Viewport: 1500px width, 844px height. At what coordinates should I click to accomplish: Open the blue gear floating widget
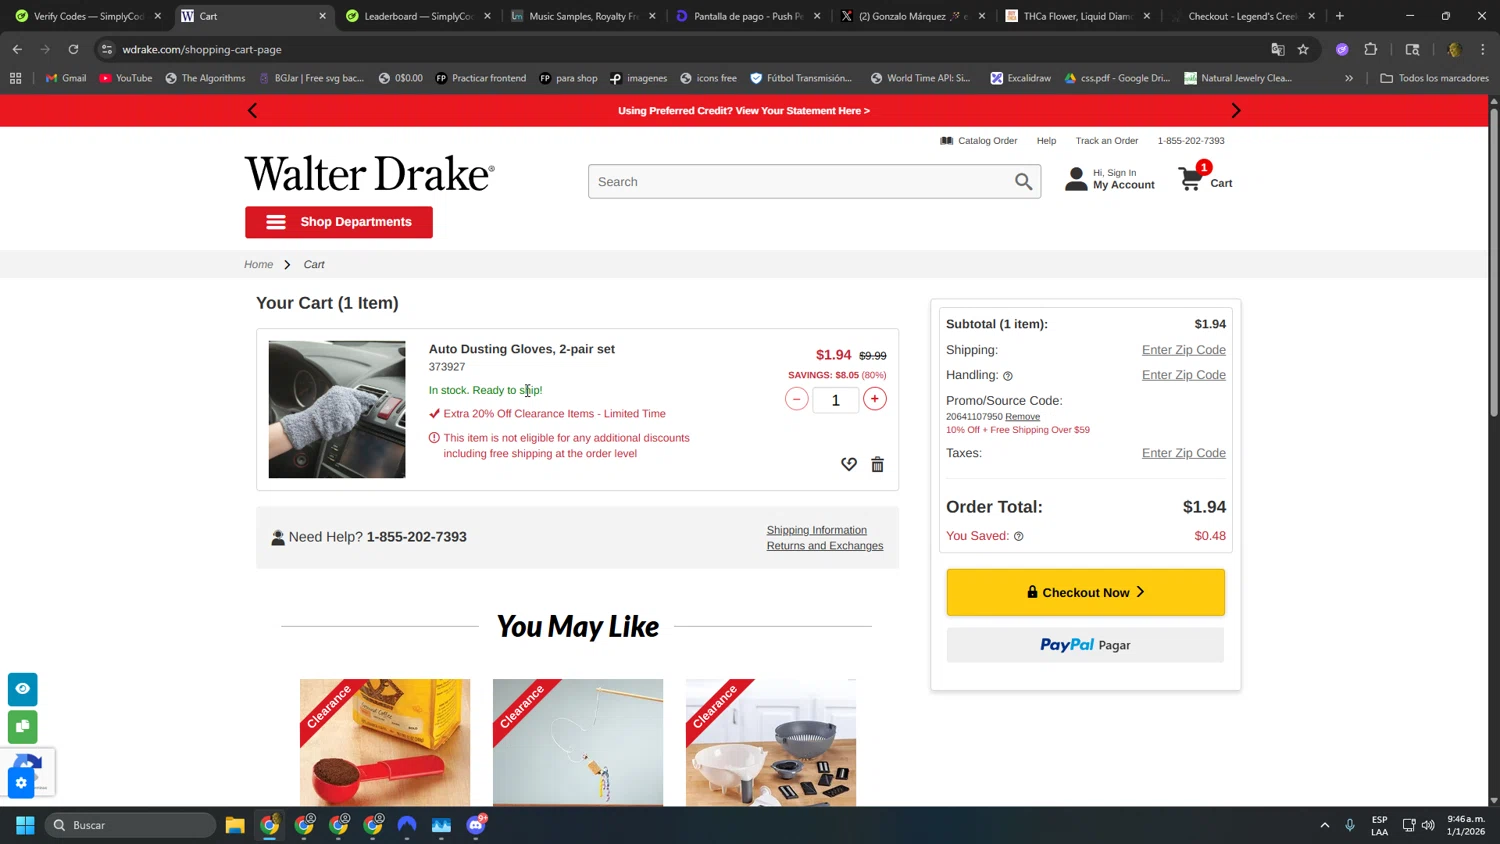point(21,783)
